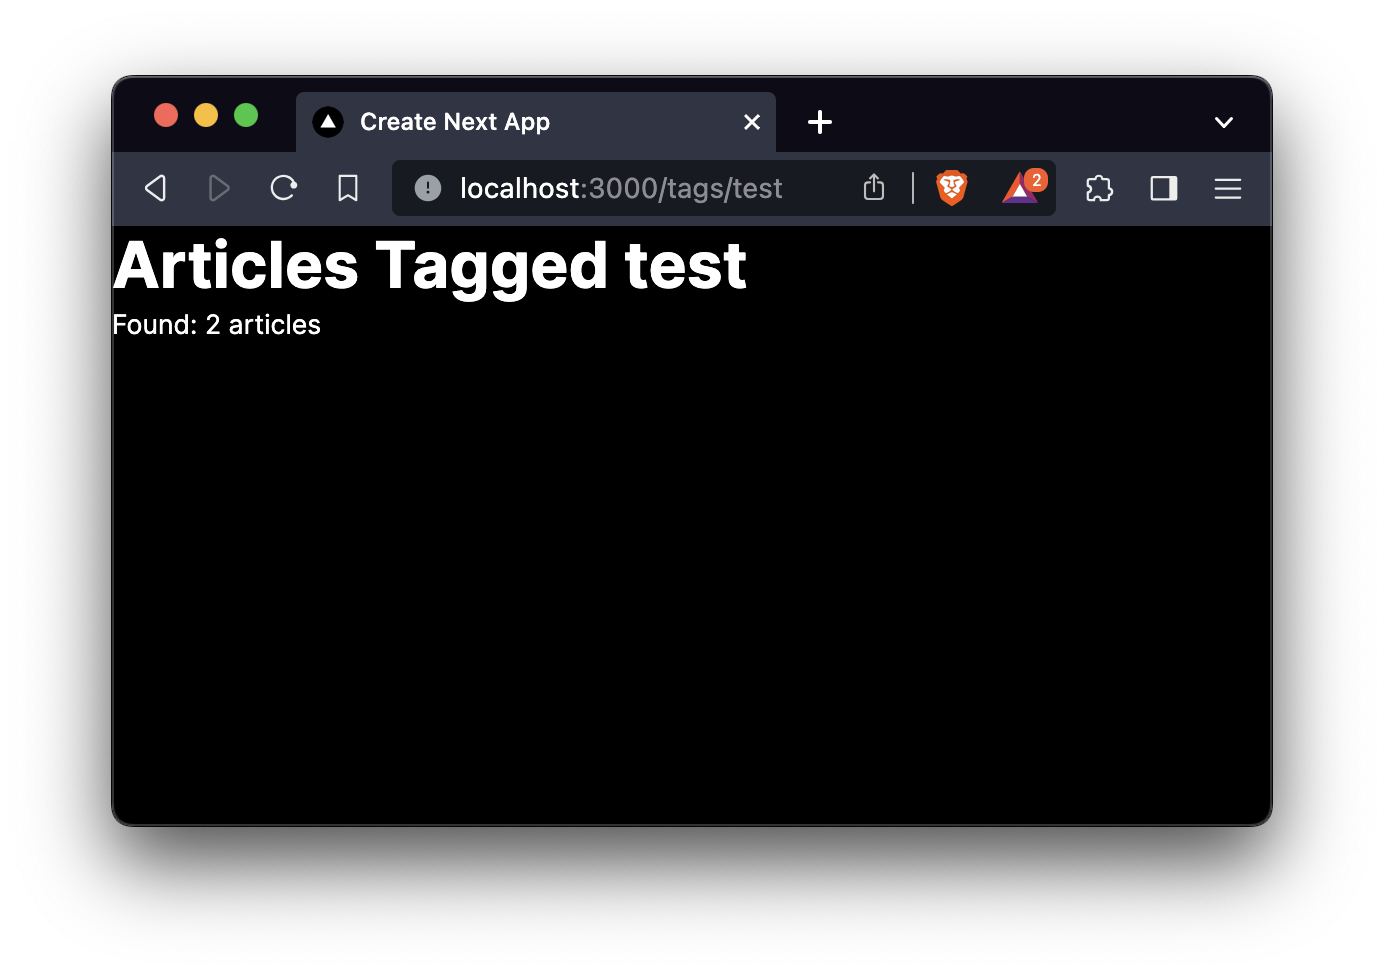The image size is (1384, 974).
Task: Close the window with red button
Action: [166, 116]
